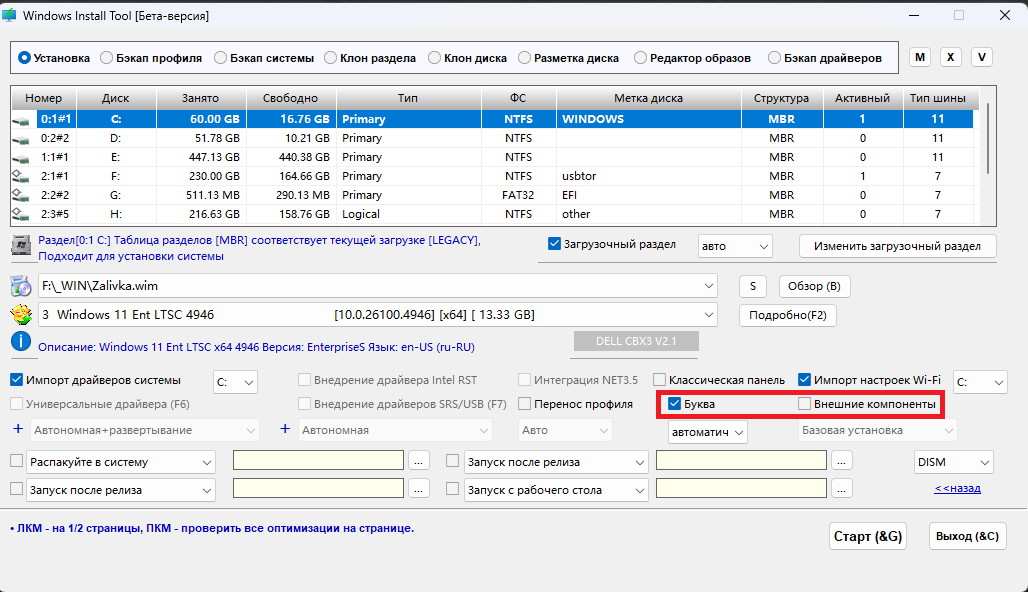Screen dimensions: 1028x592
Task: Click the Старт (&G) button
Action: coord(868,536)
